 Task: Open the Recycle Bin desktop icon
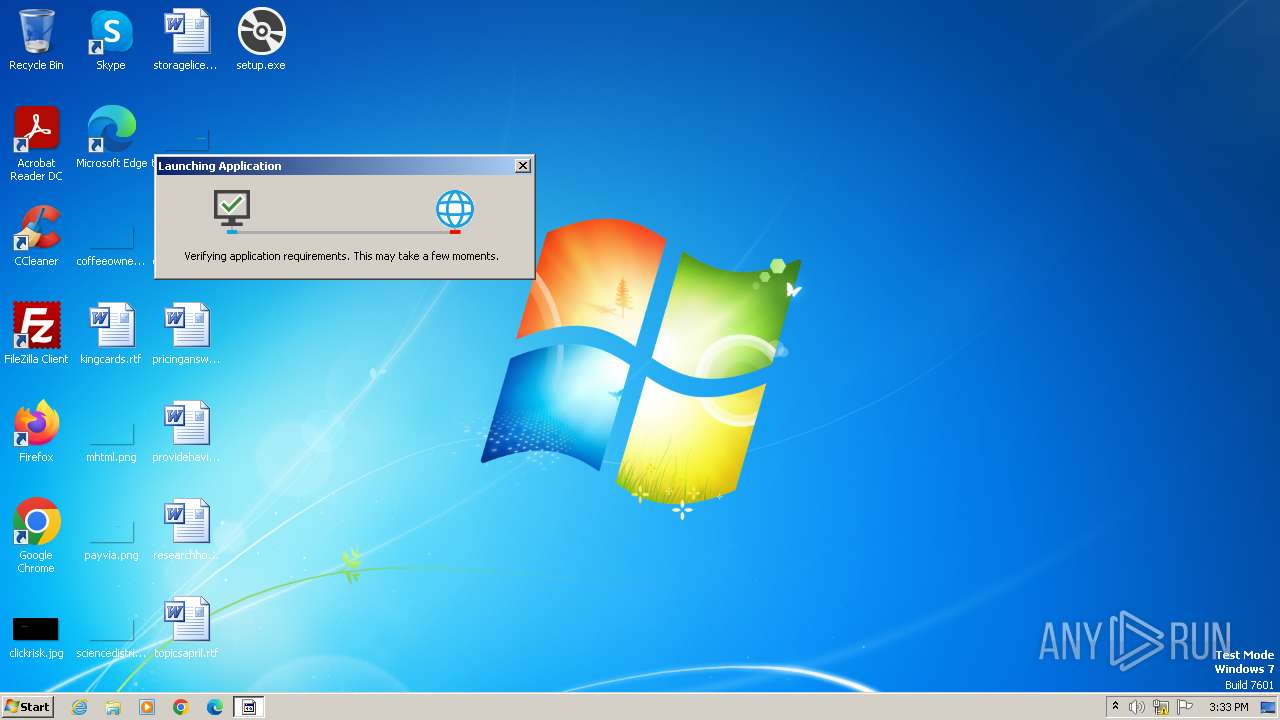[36, 40]
